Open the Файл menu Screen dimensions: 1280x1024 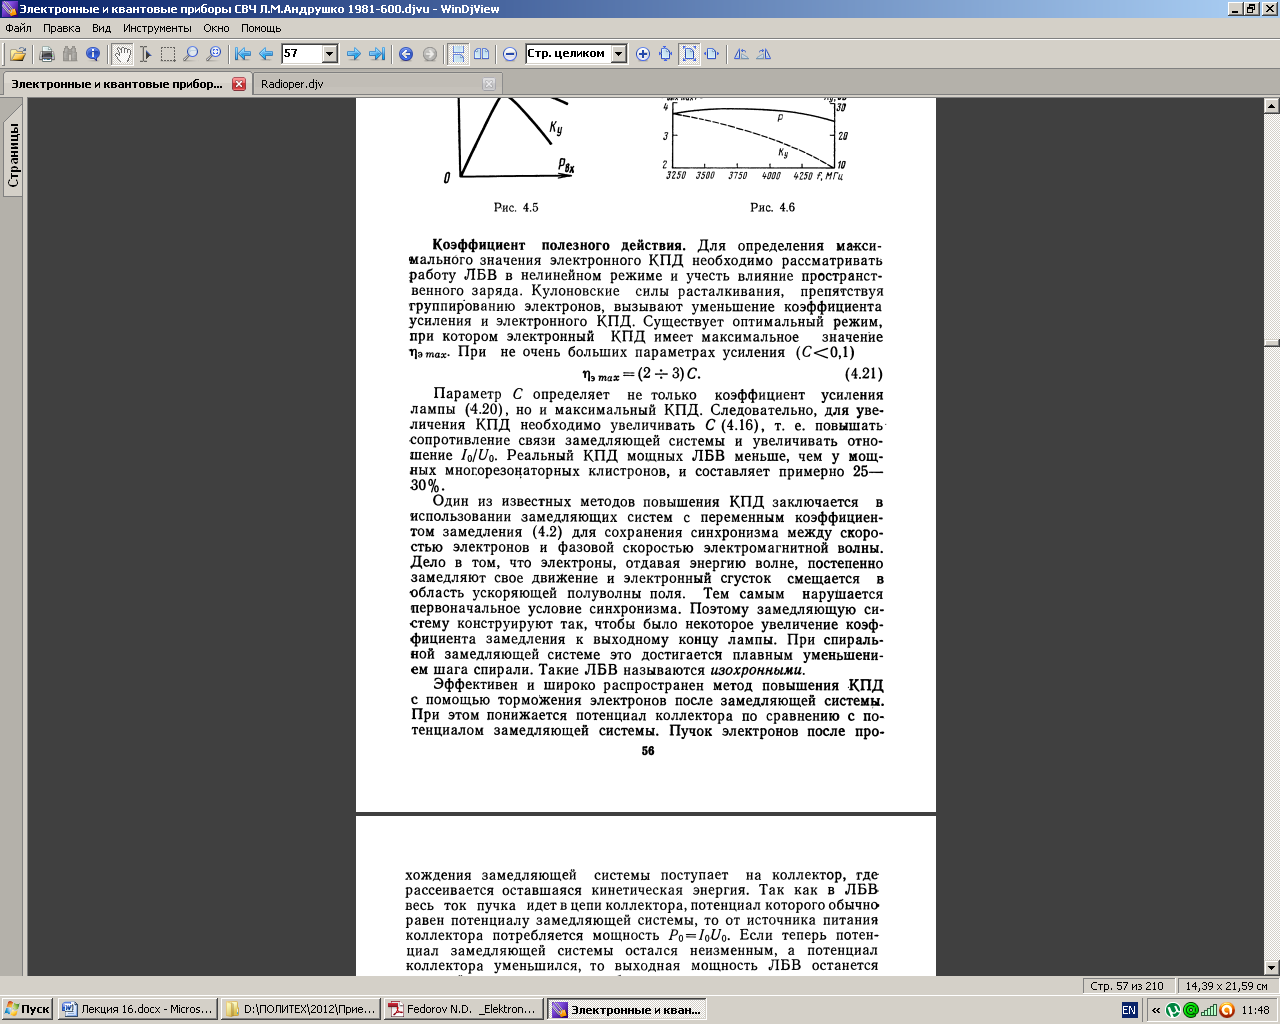pos(19,28)
